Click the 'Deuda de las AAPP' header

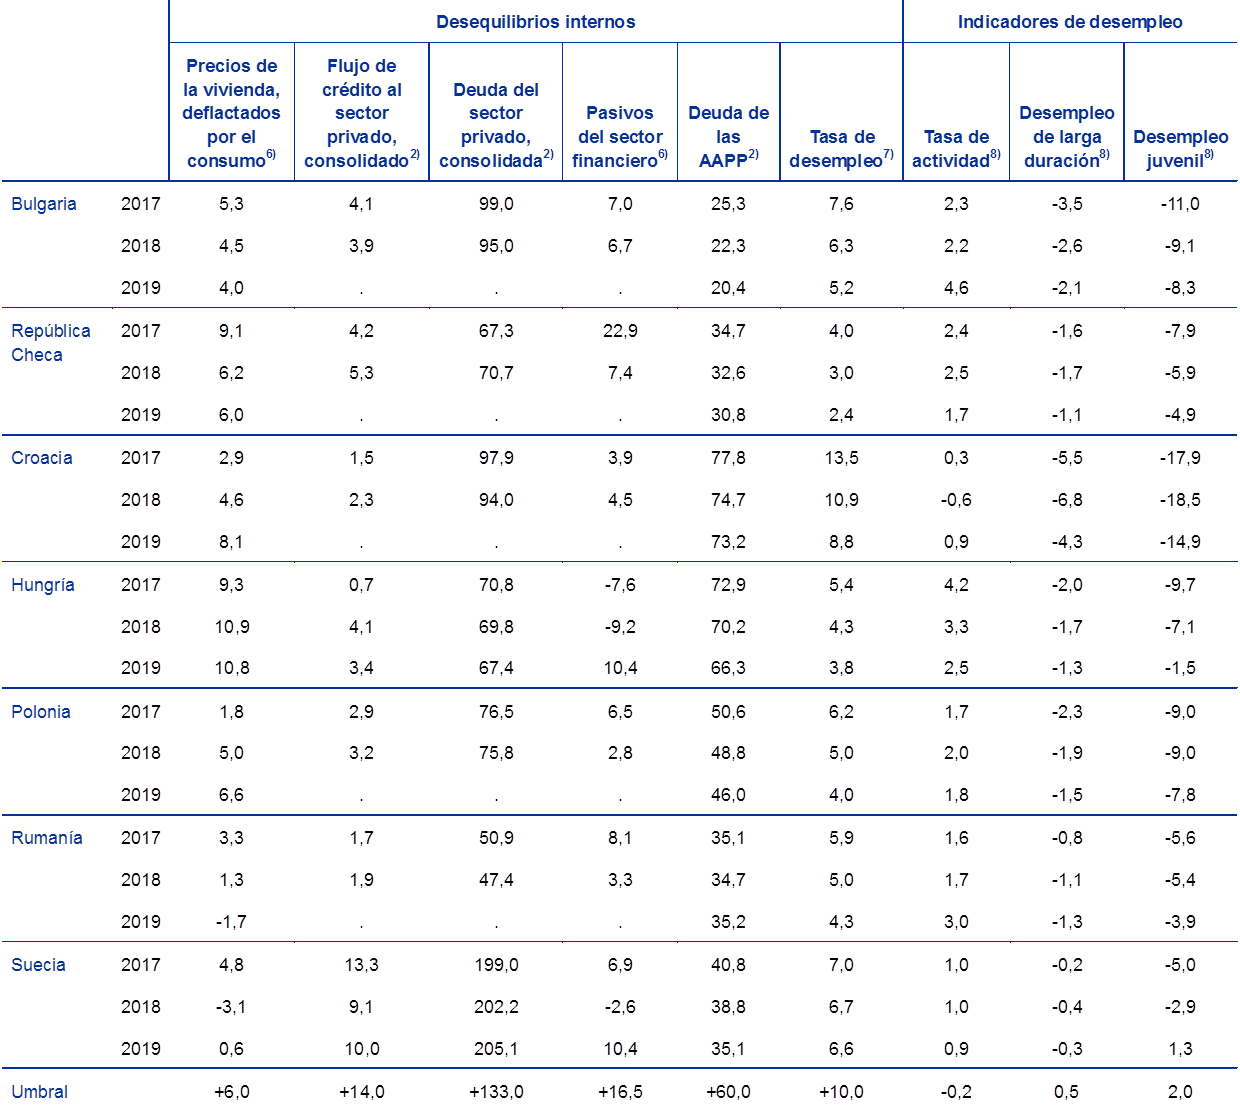[728, 137]
